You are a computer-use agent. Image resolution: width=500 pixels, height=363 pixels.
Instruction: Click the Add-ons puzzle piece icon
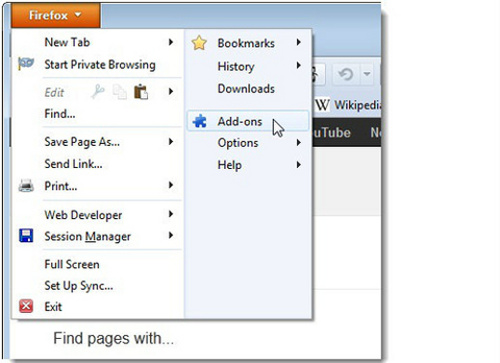click(x=200, y=121)
